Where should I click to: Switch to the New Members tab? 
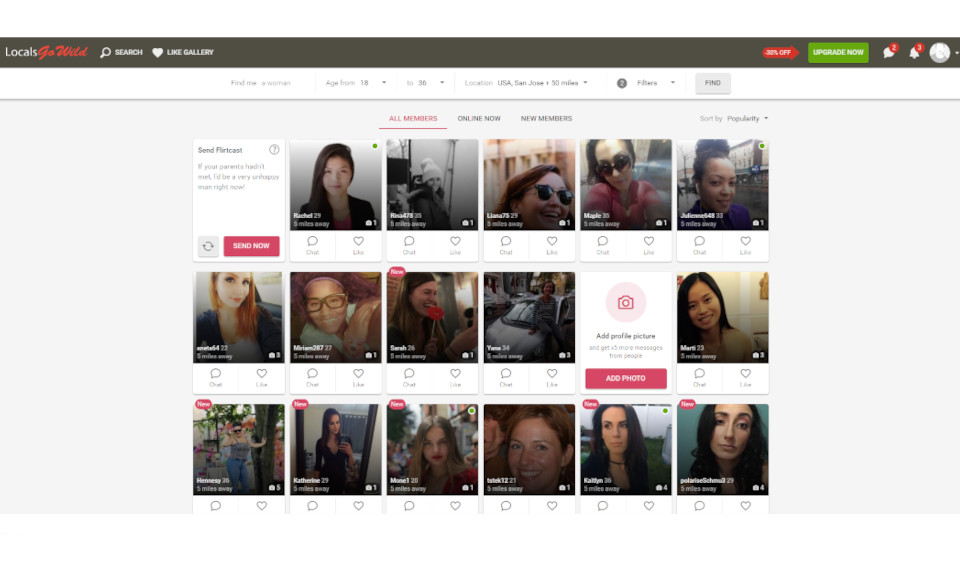click(x=546, y=118)
